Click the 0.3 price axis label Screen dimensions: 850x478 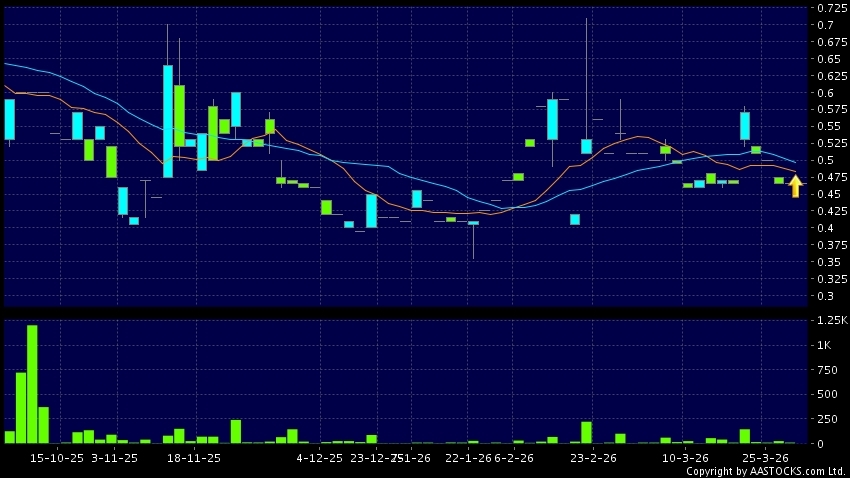click(x=826, y=296)
